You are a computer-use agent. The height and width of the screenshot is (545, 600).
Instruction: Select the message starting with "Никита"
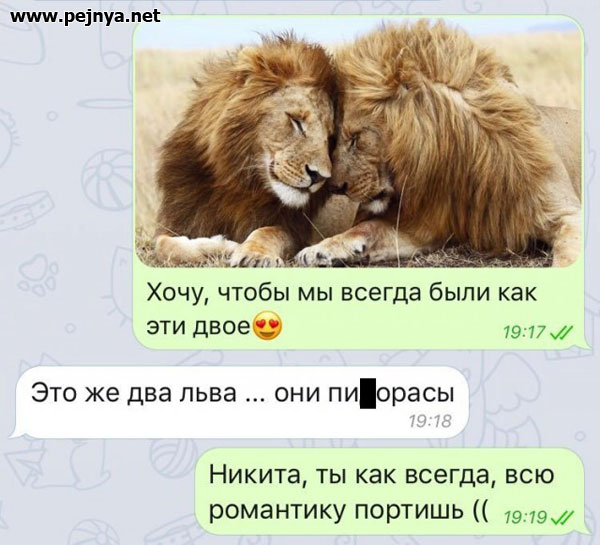[391, 492]
